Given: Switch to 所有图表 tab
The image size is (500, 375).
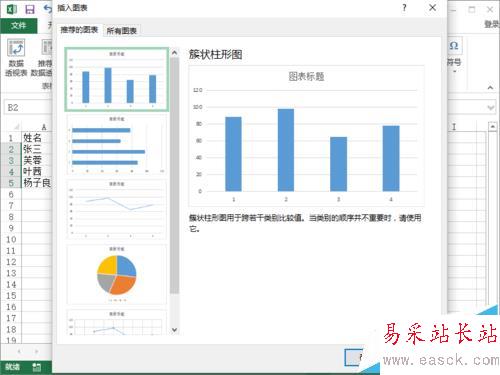Looking at the screenshot, I should click(122, 31).
